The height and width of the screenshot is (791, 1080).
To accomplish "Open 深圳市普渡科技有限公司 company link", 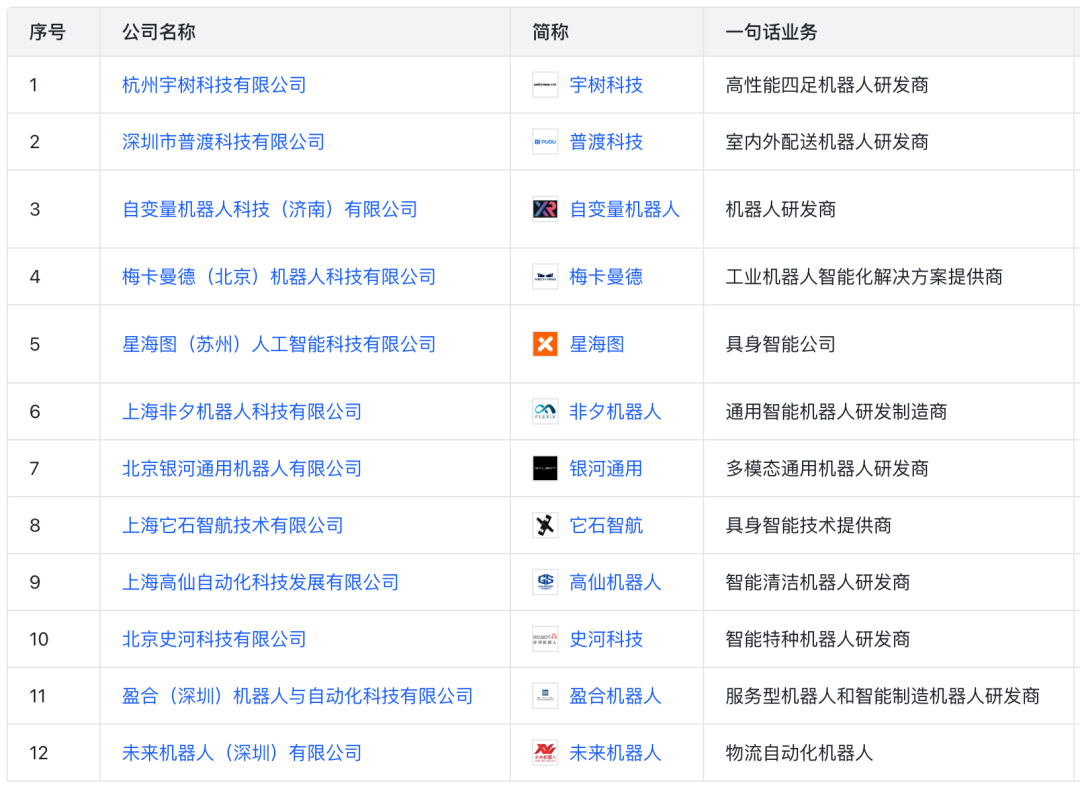I will tap(223, 142).
